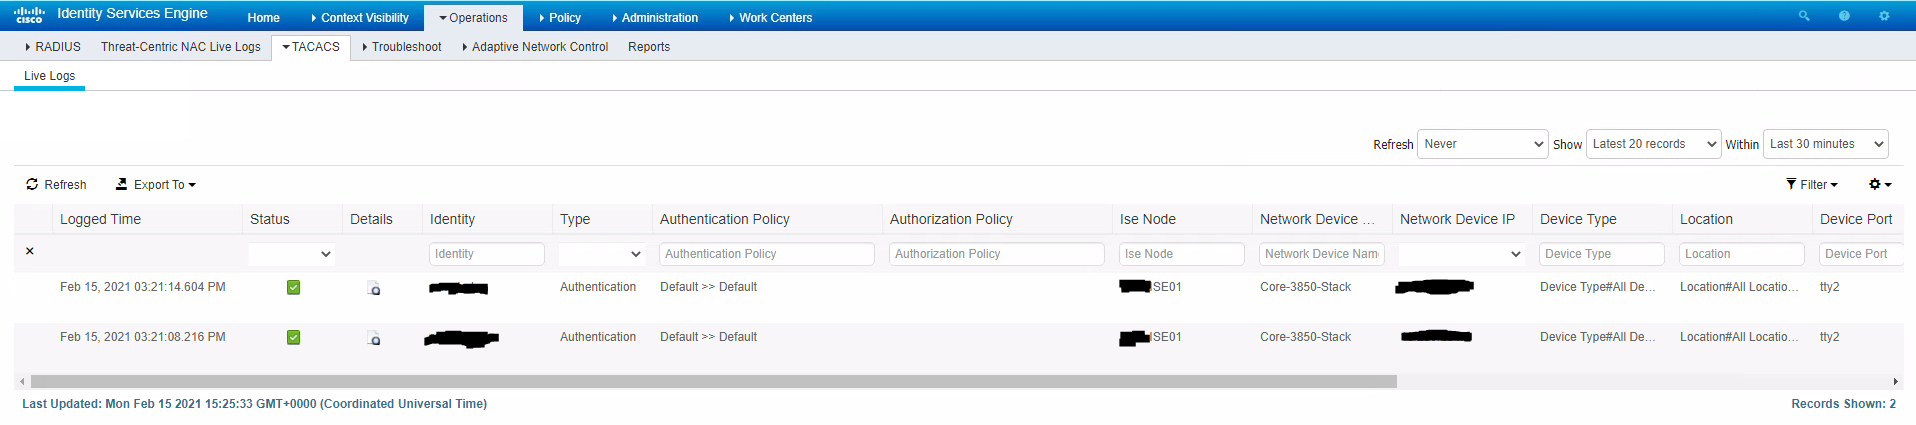Viewport: 1916px width, 425px height.
Task: Open Threat-Centric NAC Live Logs
Action: tap(181, 47)
